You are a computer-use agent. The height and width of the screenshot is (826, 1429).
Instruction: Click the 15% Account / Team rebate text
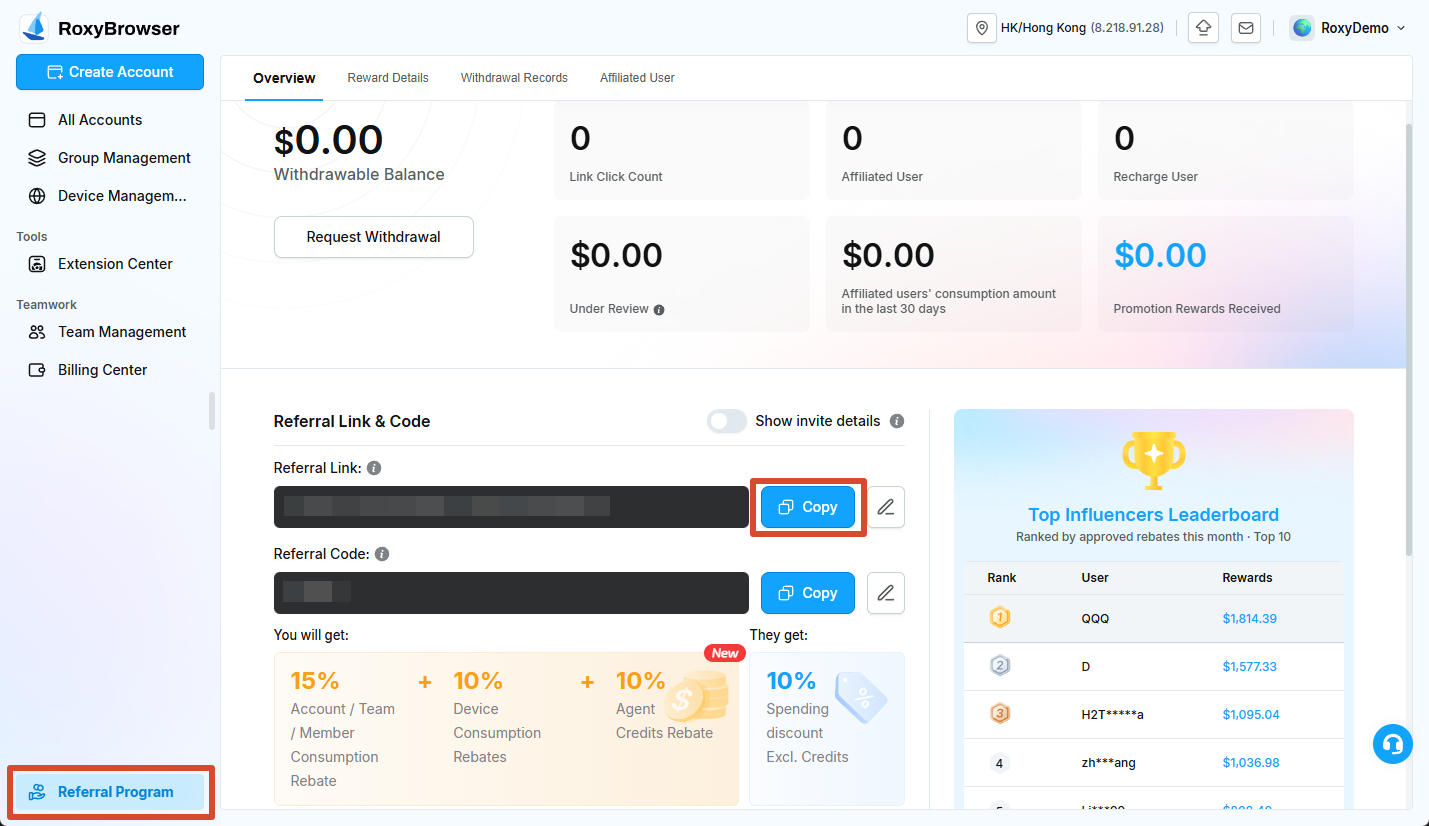click(x=343, y=730)
